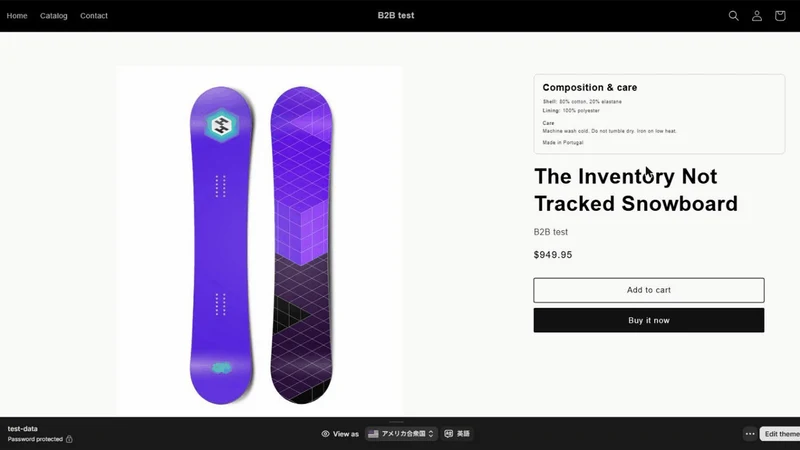Click the eye icon beside View as
The height and width of the screenshot is (450, 800).
click(325, 434)
